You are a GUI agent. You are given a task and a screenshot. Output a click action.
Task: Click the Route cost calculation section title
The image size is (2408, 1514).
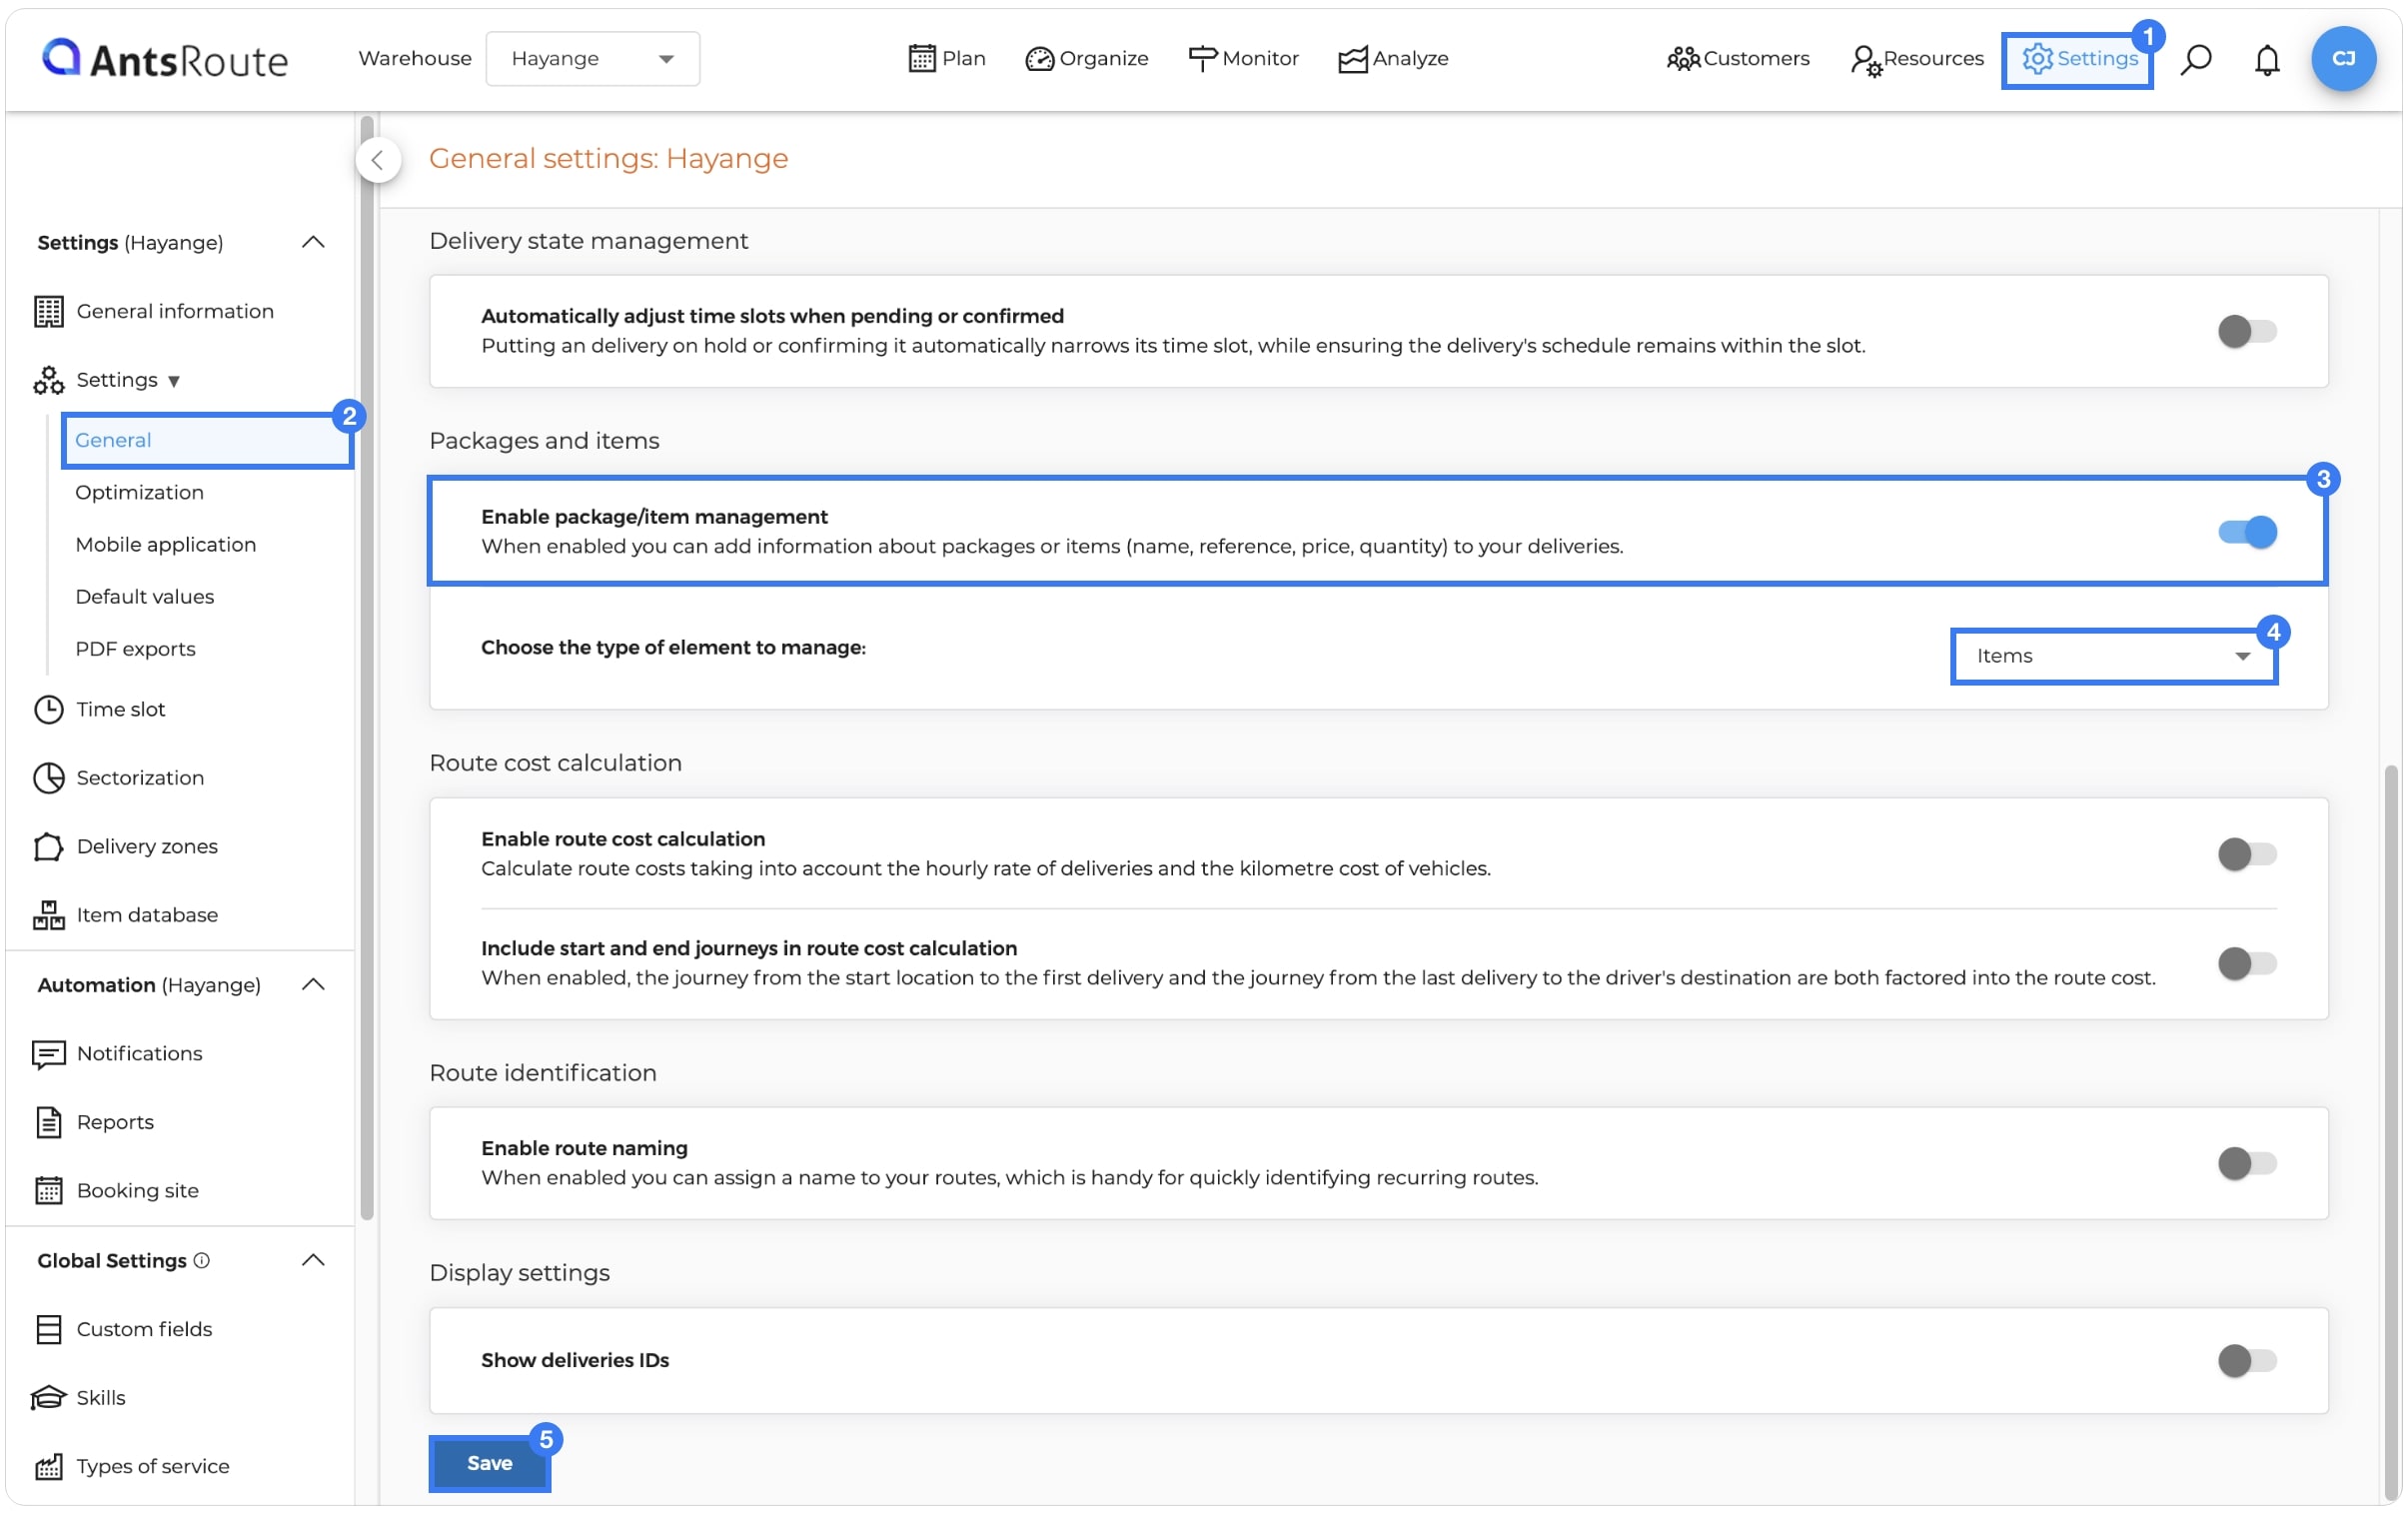(x=555, y=763)
